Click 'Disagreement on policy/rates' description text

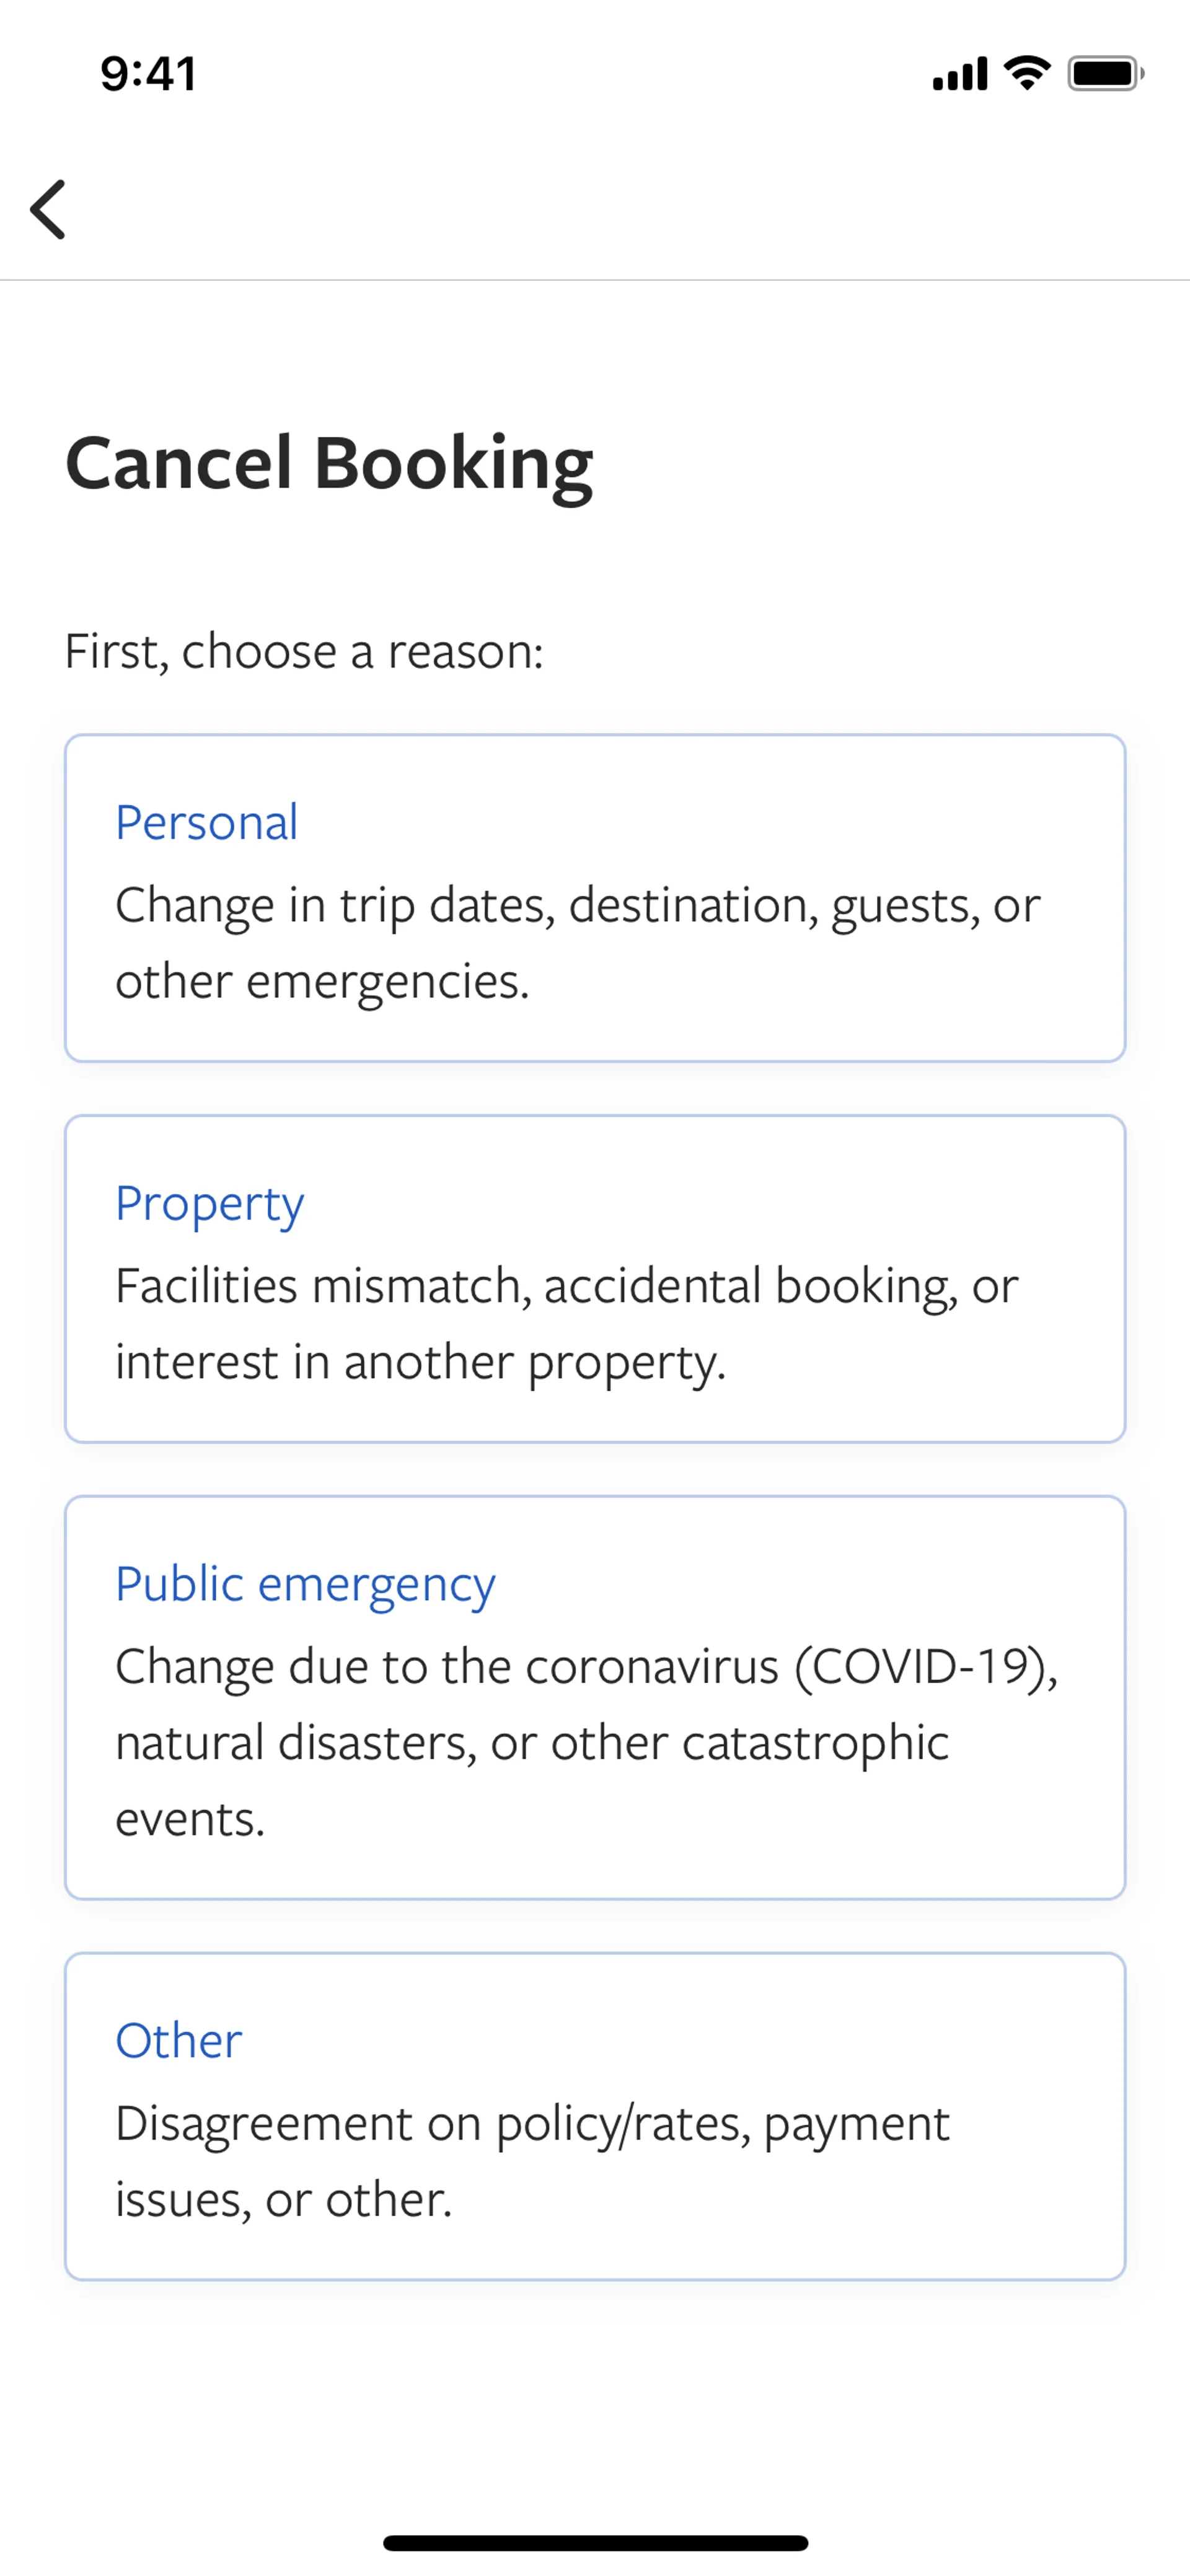click(532, 2124)
